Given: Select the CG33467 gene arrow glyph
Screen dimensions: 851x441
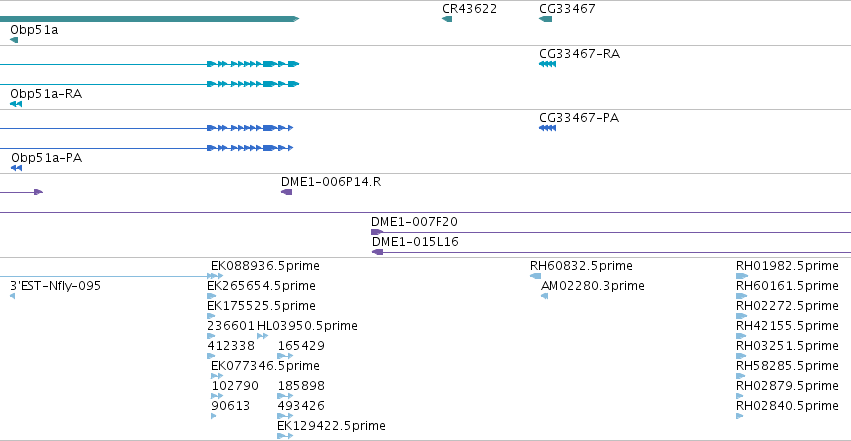Looking at the screenshot, I should (x=545, y=19).
